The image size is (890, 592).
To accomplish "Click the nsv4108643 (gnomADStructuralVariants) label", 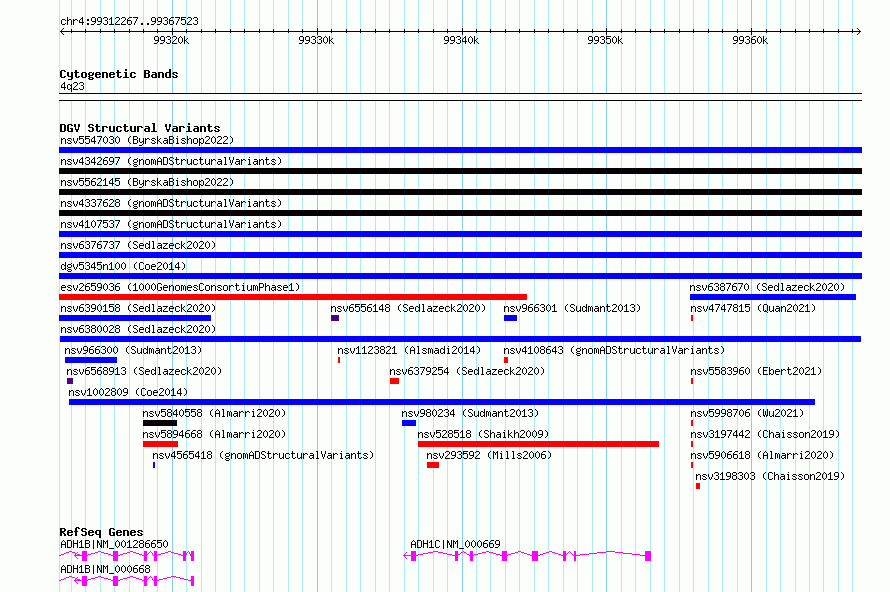I will point(614,350).
